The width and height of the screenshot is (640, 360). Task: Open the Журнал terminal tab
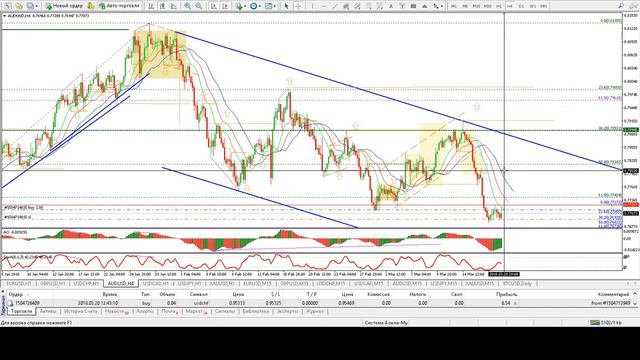315,311
